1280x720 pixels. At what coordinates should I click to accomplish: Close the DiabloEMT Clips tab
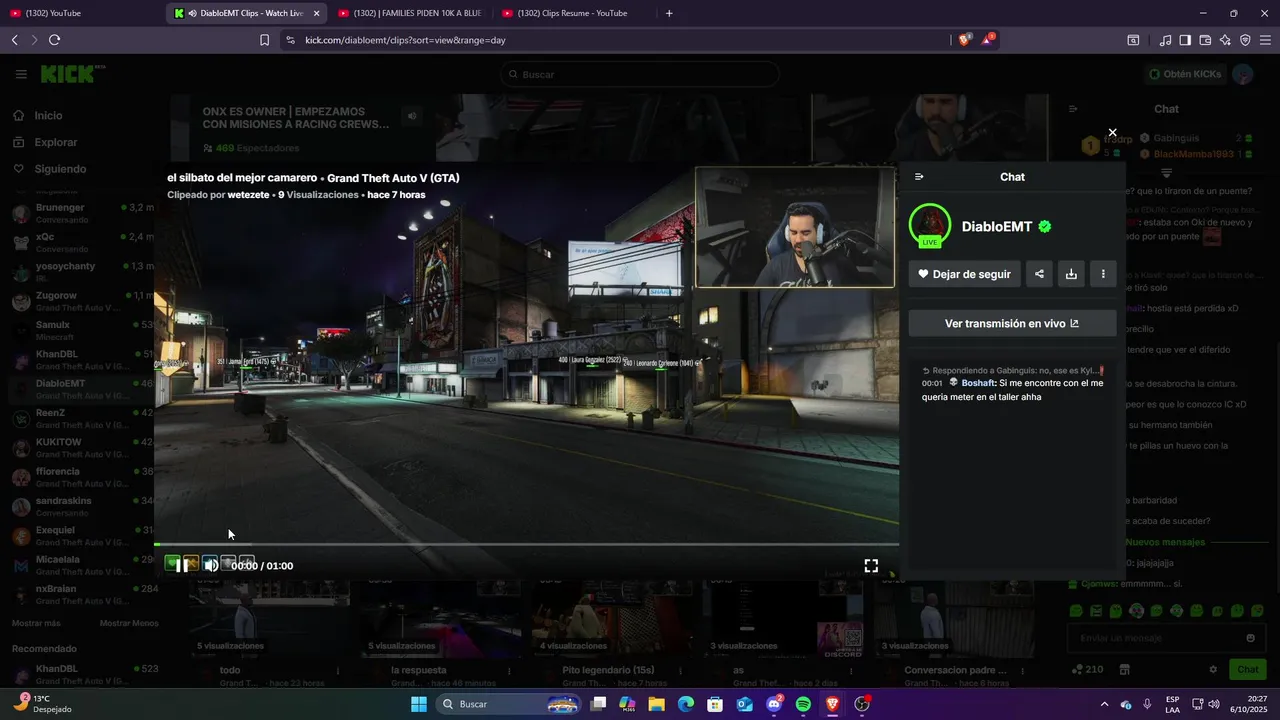click(316, 13)
